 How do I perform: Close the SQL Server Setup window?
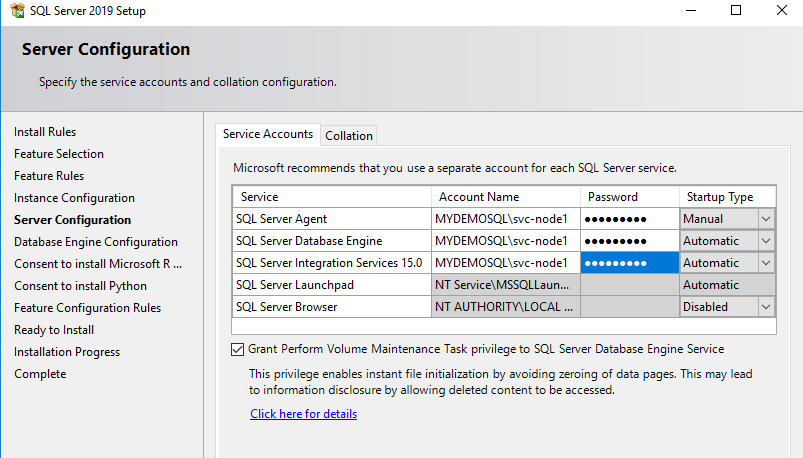click(x=782, y=11)
